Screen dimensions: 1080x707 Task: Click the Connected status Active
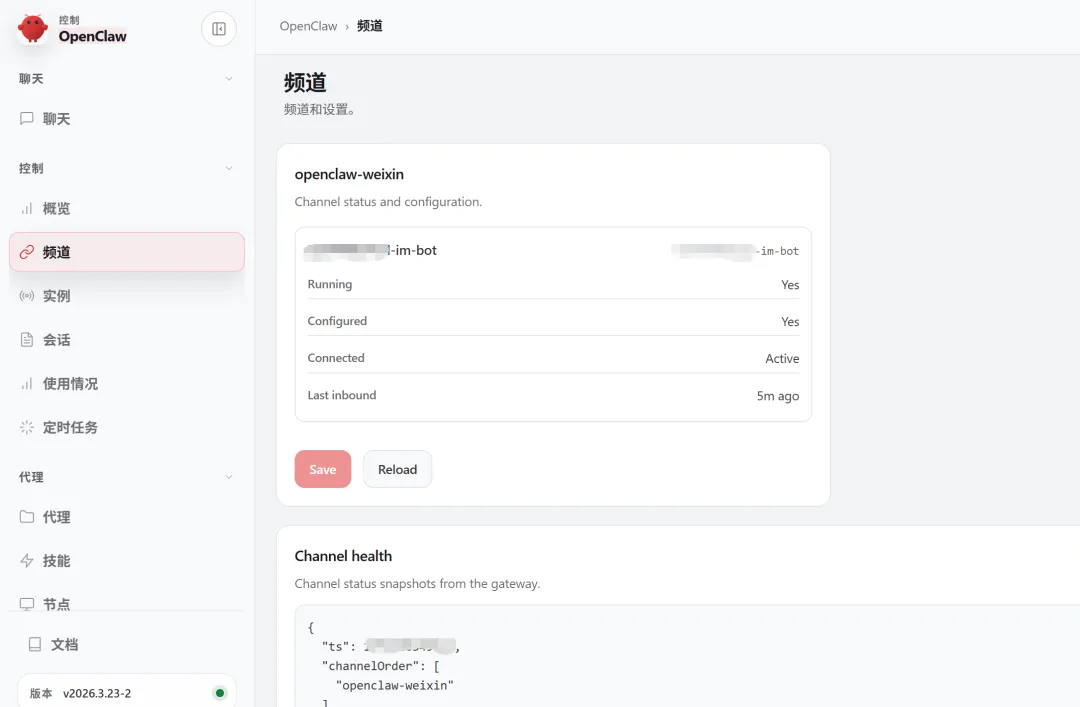[782, 358]
